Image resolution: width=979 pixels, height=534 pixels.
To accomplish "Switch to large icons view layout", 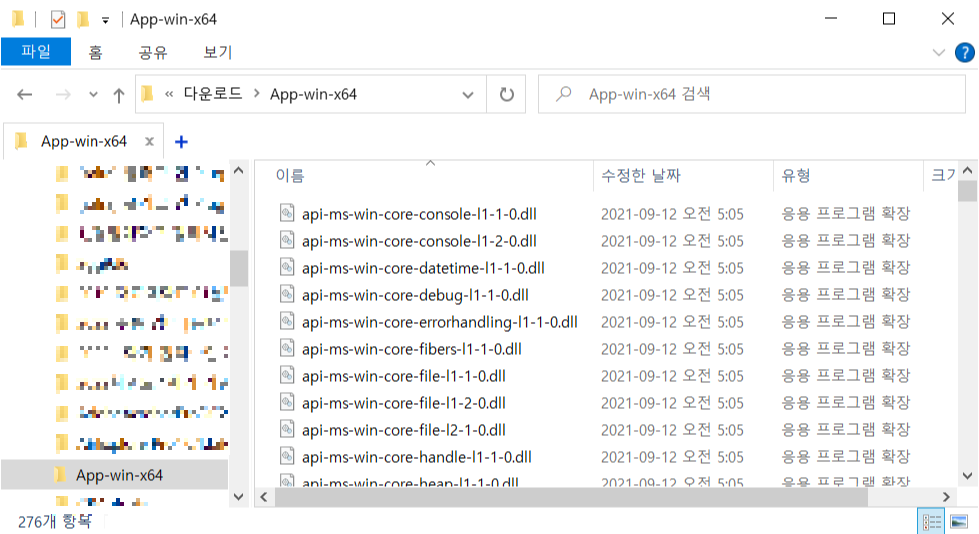I will [959, 522].
